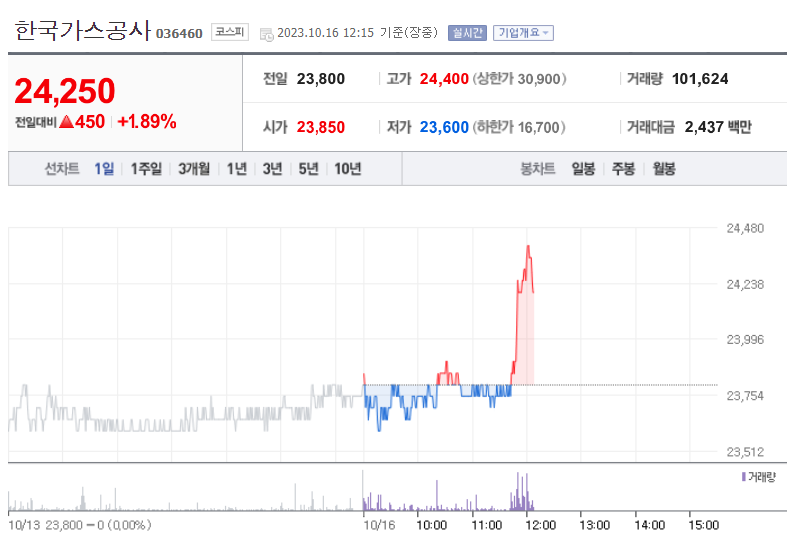The width and height of the screenshot is (787, 540).
Task: Select the 1일 line chart tab
Action: pos(104,169)
